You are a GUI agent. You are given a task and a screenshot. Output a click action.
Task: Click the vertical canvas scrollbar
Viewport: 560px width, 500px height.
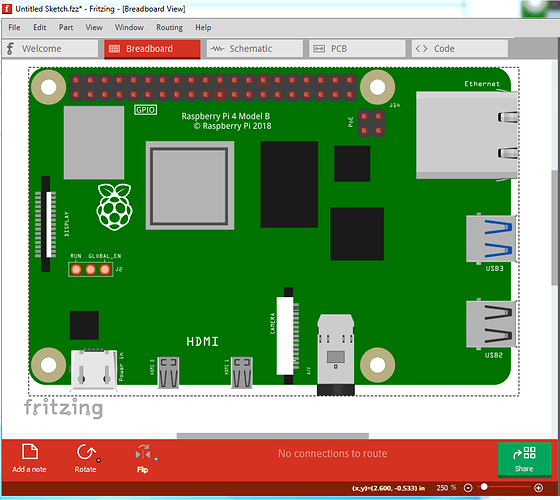(555, 228)
